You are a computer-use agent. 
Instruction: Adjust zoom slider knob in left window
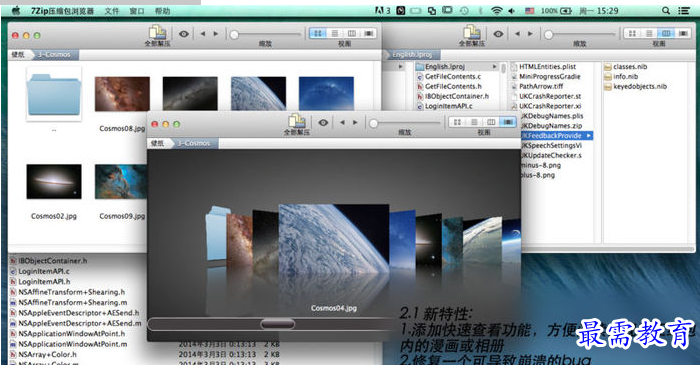(234, 34)
